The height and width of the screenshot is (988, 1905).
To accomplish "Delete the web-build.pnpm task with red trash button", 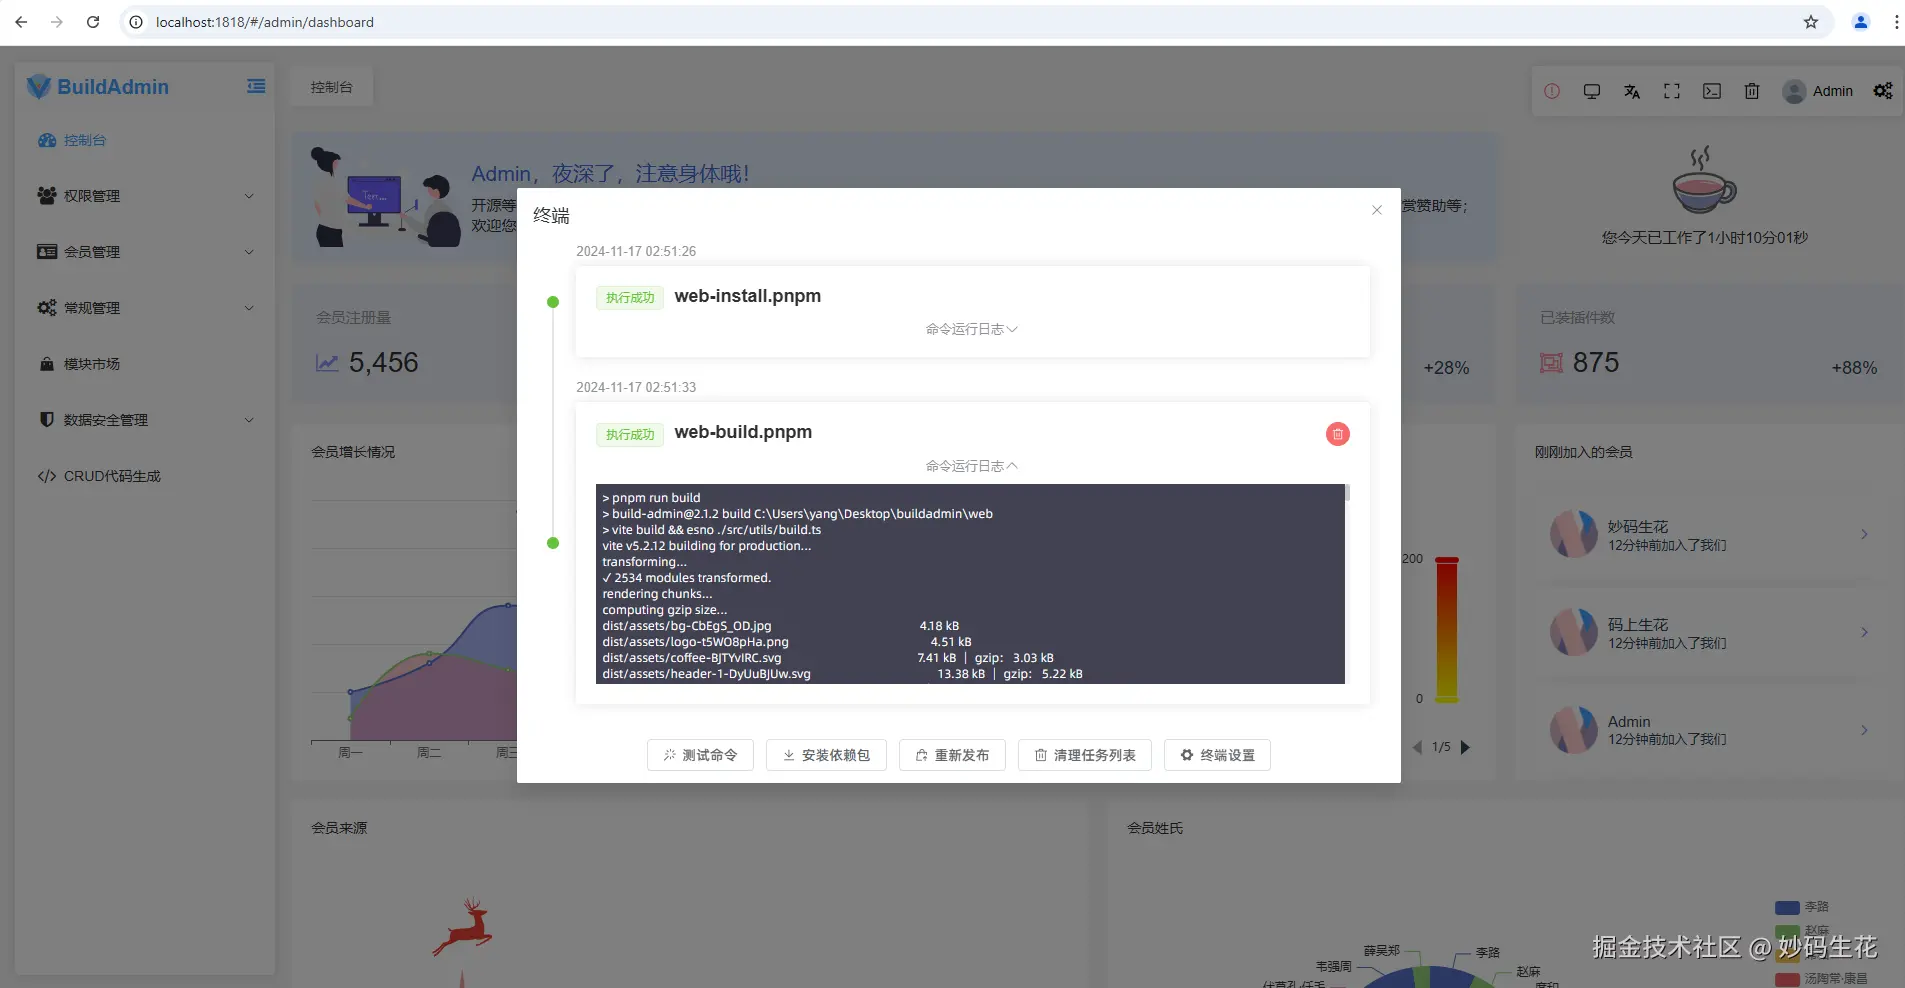I will coord(1337,434).
